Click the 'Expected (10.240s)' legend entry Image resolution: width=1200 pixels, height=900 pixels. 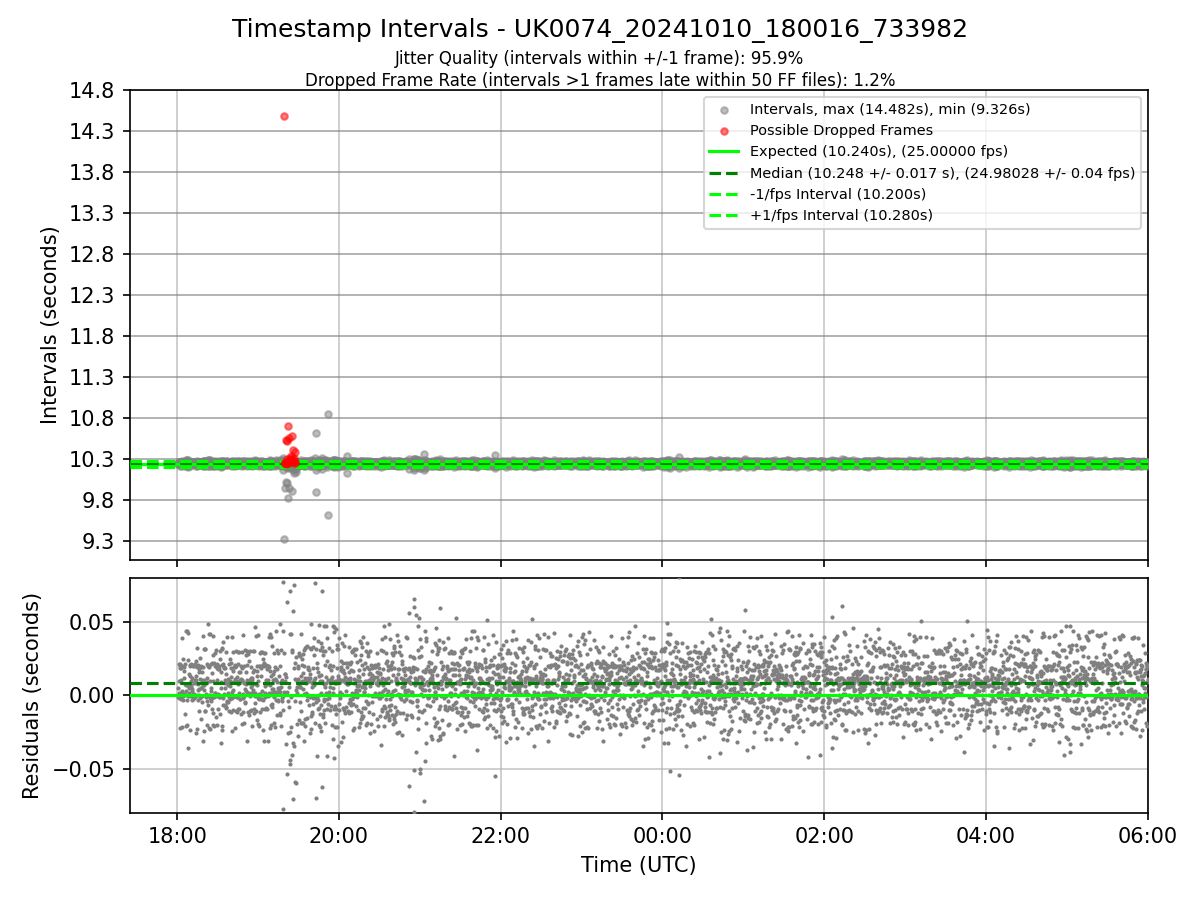tap(879, 151)
